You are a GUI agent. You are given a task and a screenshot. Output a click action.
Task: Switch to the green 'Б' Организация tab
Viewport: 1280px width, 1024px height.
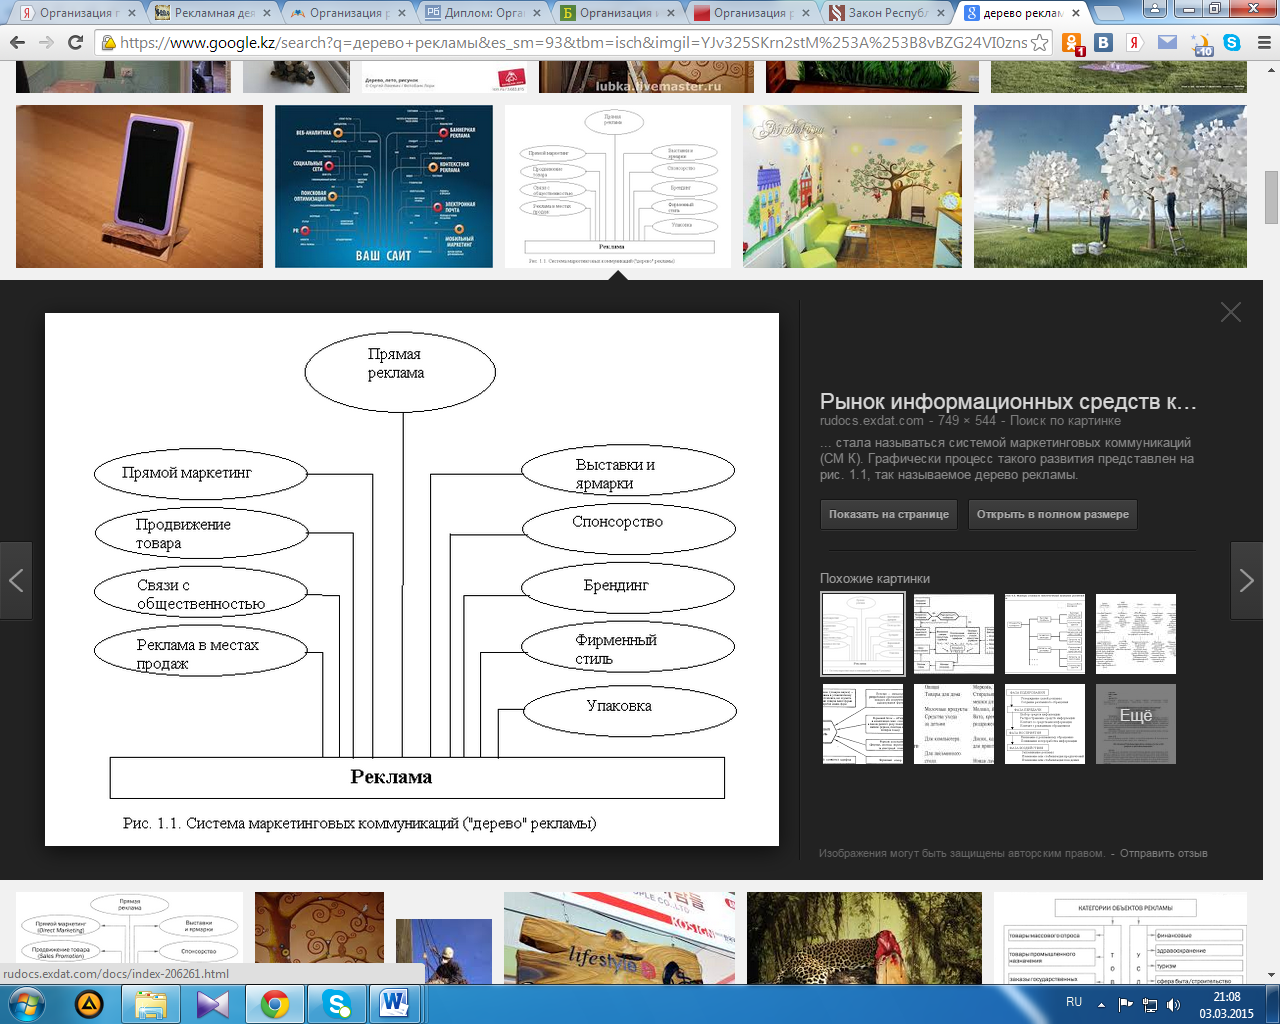(x=615, y=13)
